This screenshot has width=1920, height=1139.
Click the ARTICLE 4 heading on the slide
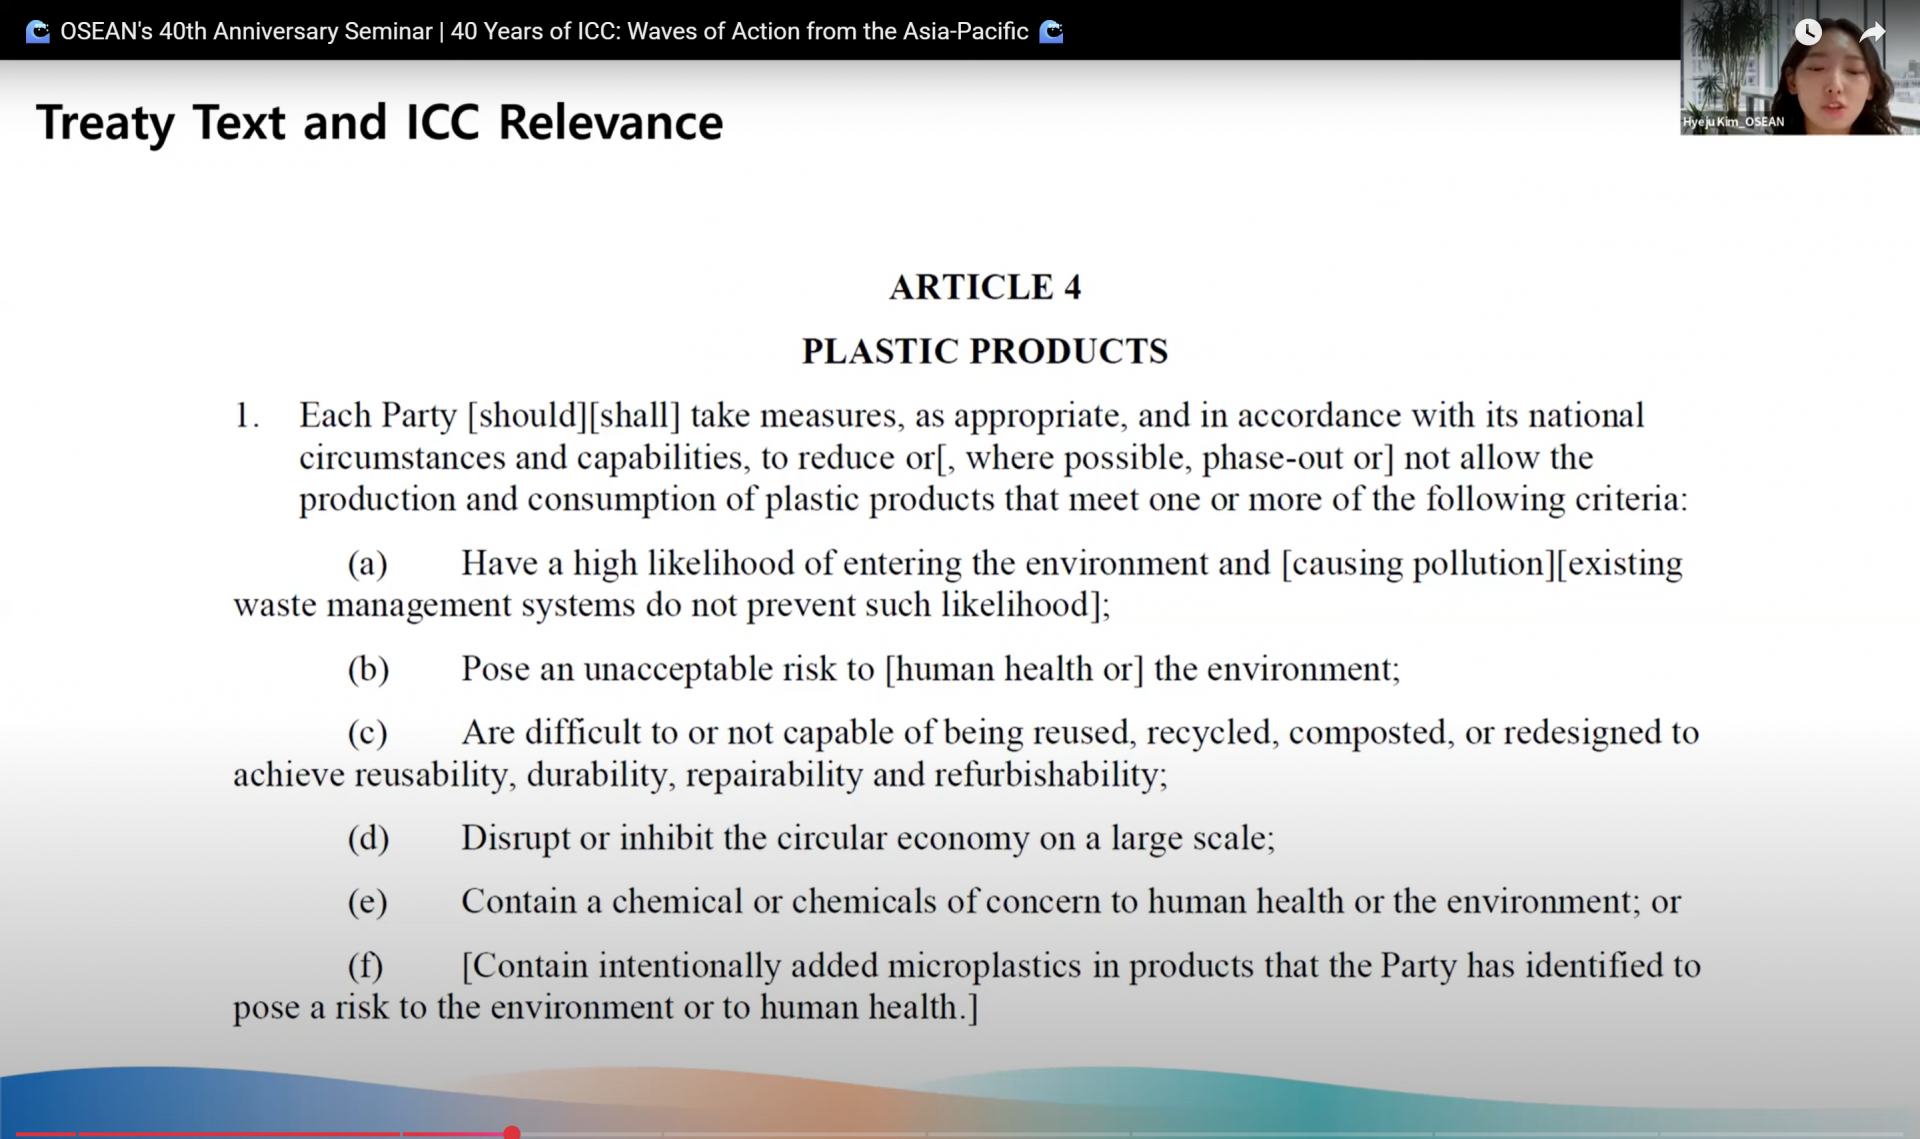point(985,287)
